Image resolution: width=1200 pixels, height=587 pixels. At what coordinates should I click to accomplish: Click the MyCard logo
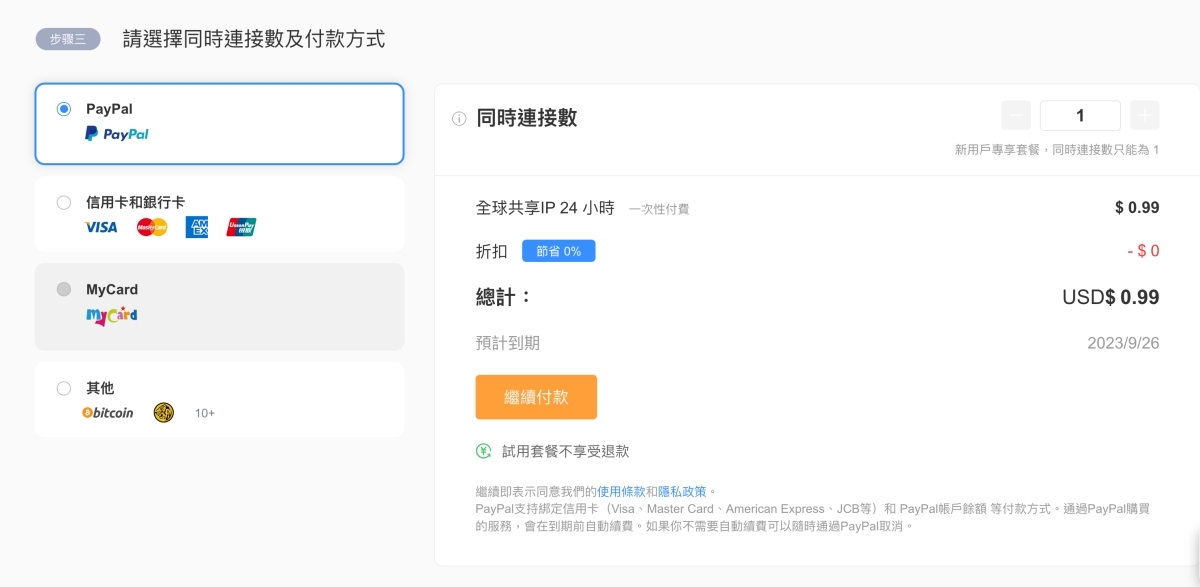[x=111, y=316]
